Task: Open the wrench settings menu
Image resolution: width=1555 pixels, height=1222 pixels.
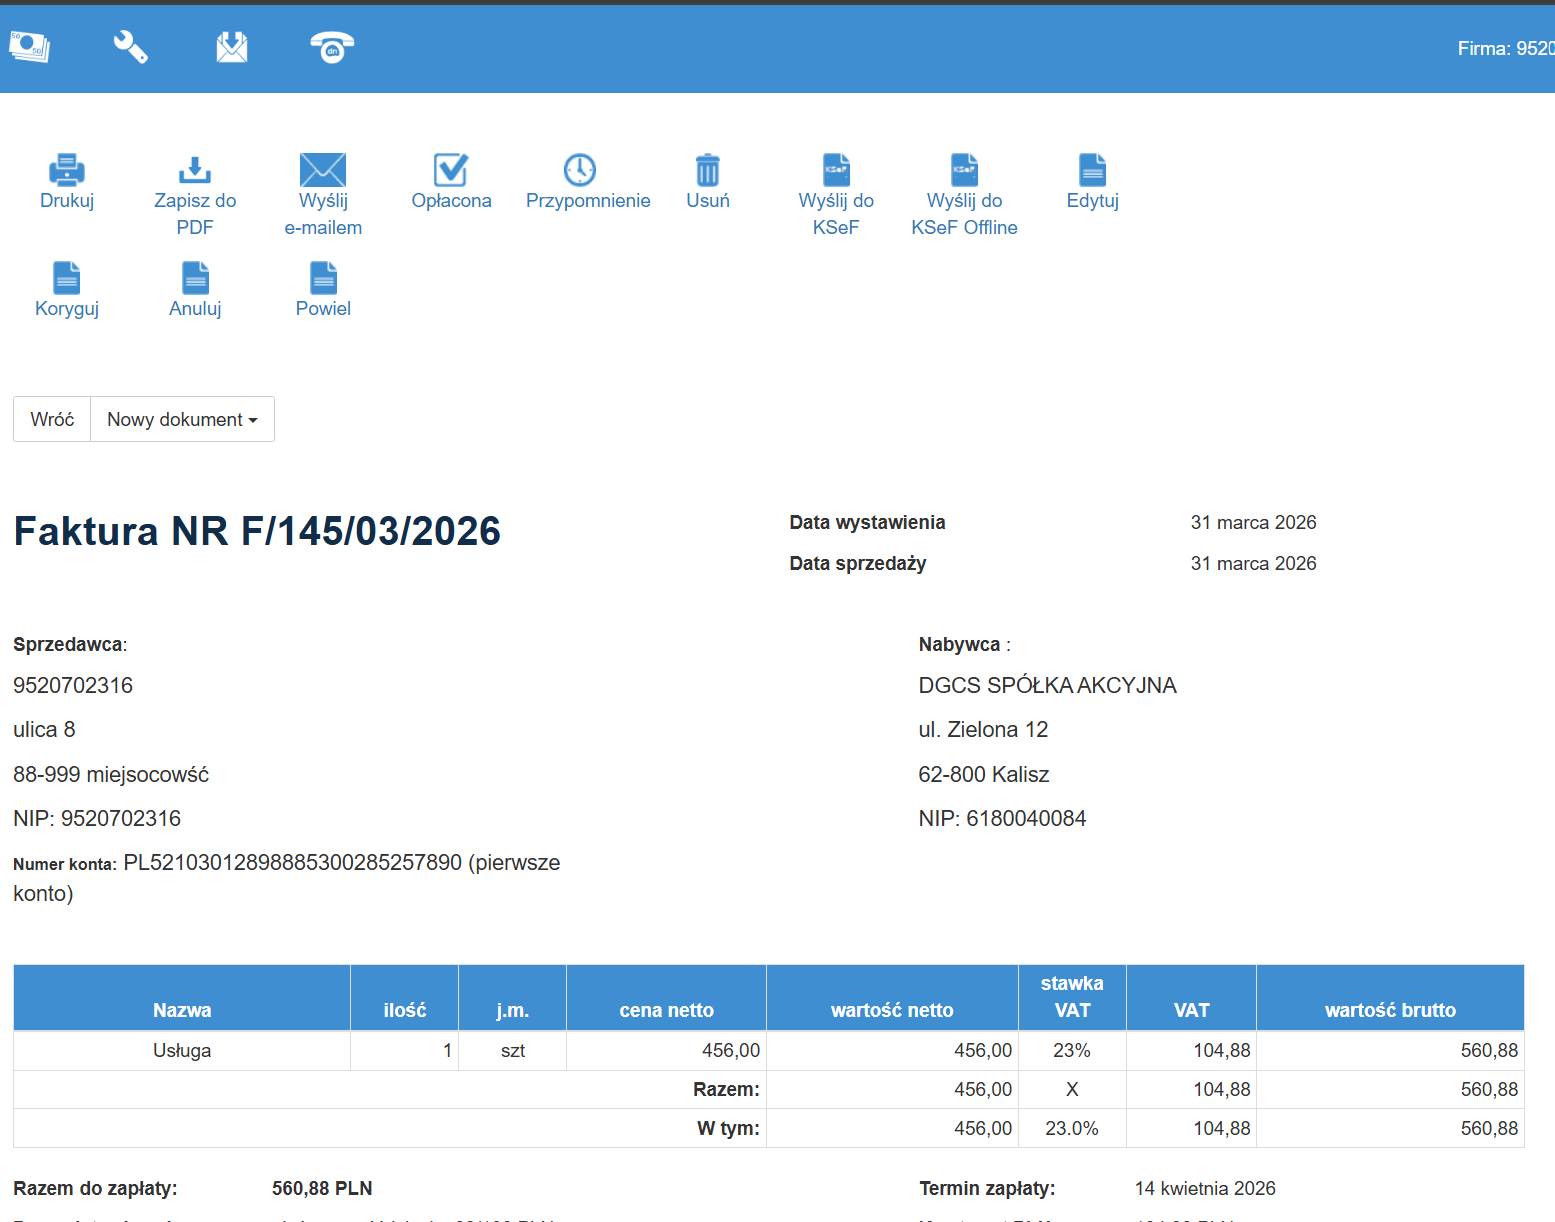Action: coord(130,47)
